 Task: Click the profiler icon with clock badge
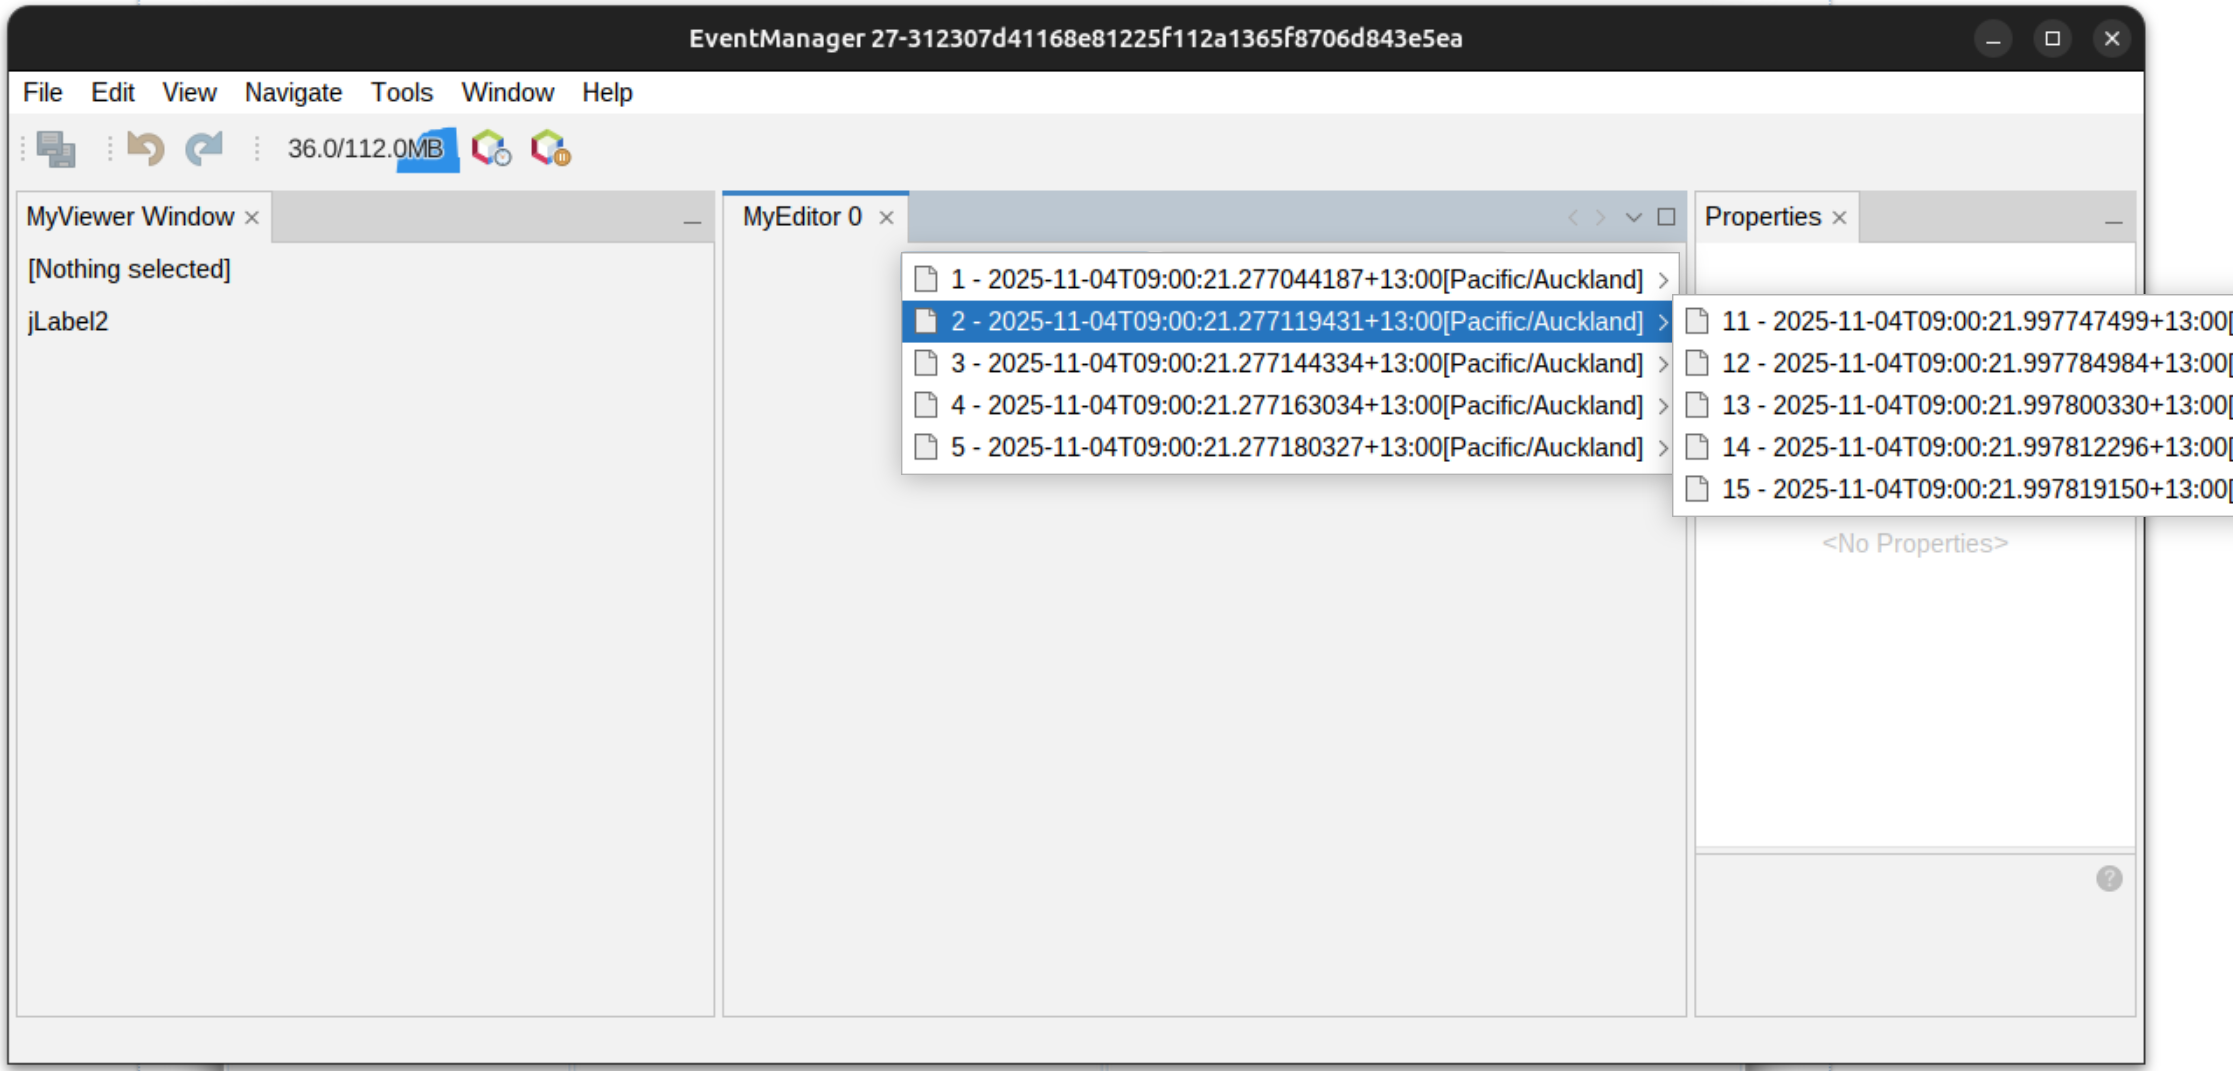491,149
